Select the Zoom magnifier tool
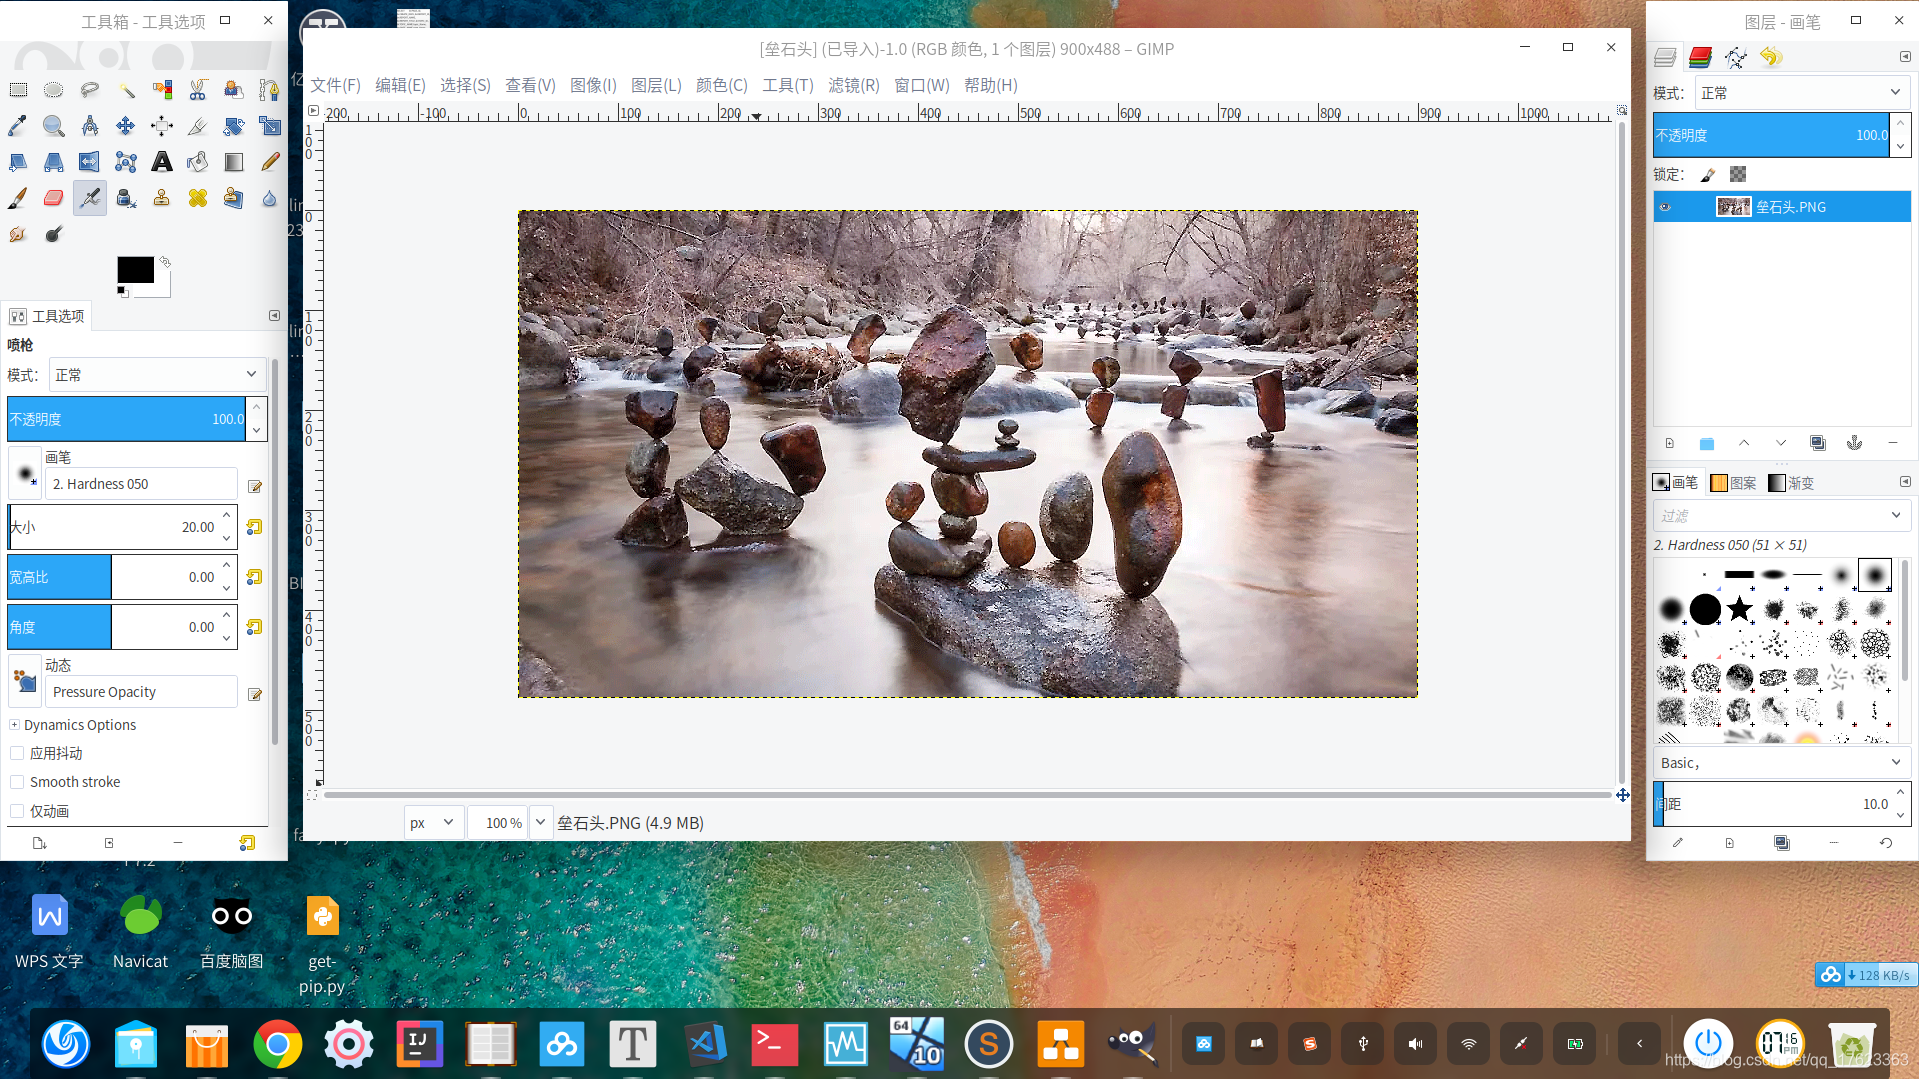1919x1079 pixels. click(54, 126)
